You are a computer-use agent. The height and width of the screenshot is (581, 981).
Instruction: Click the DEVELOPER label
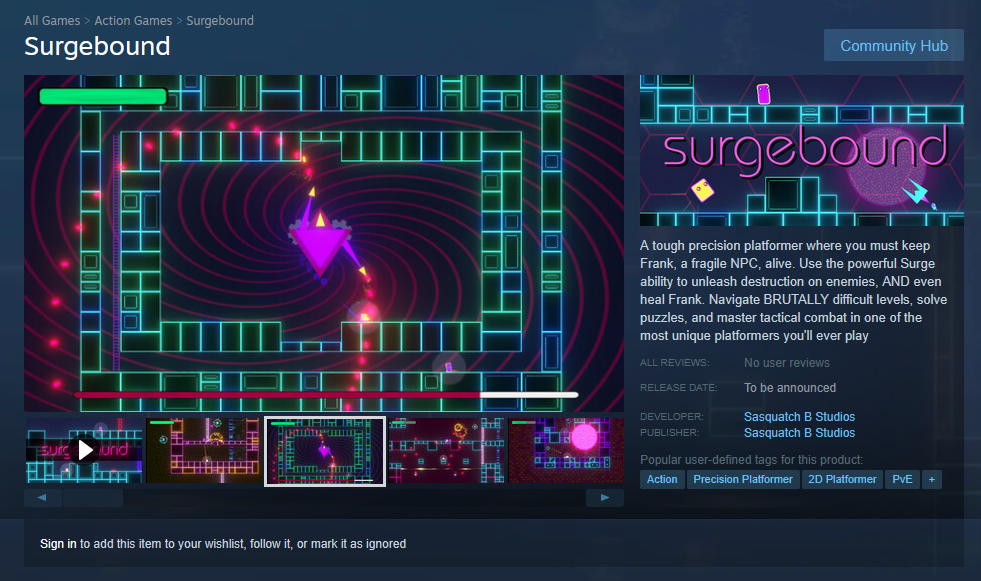671,417
